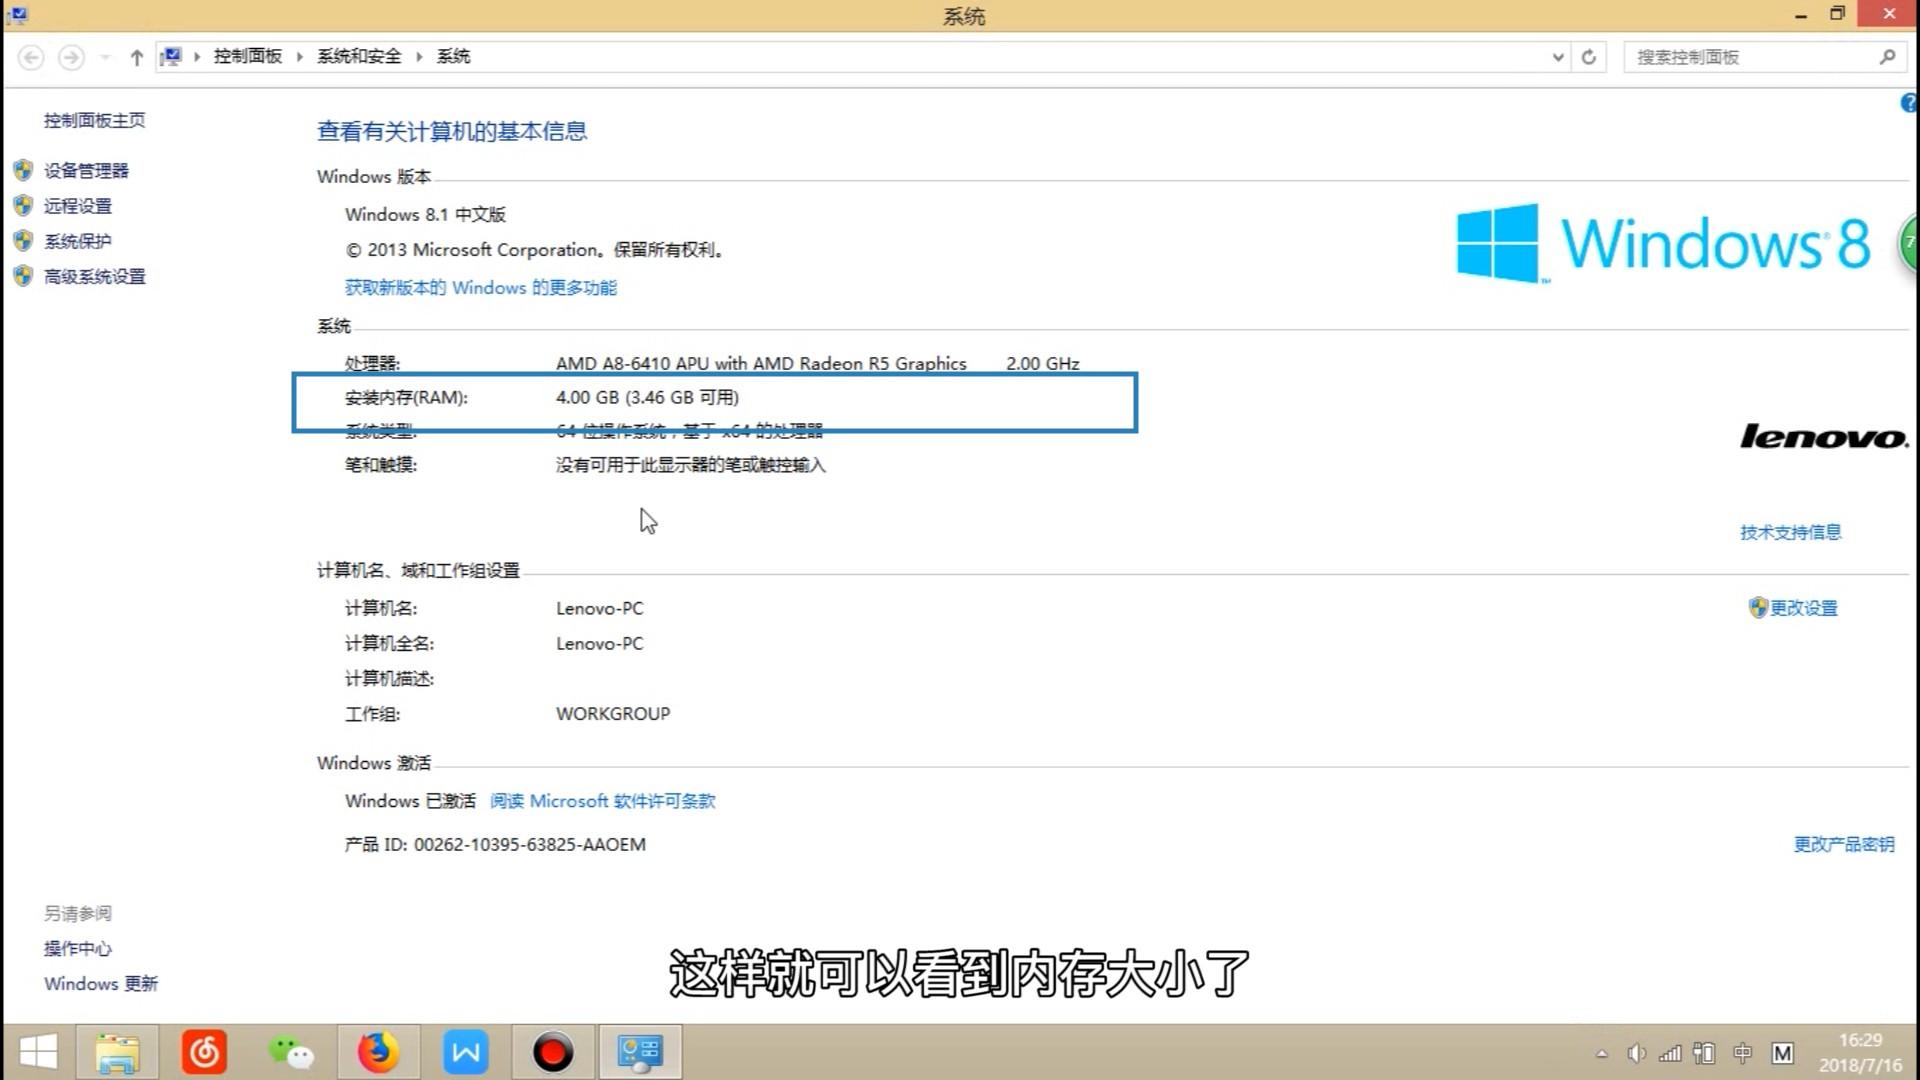Click the Up one level arrow
1920x1080 pixels.
[x=136, y=57]
